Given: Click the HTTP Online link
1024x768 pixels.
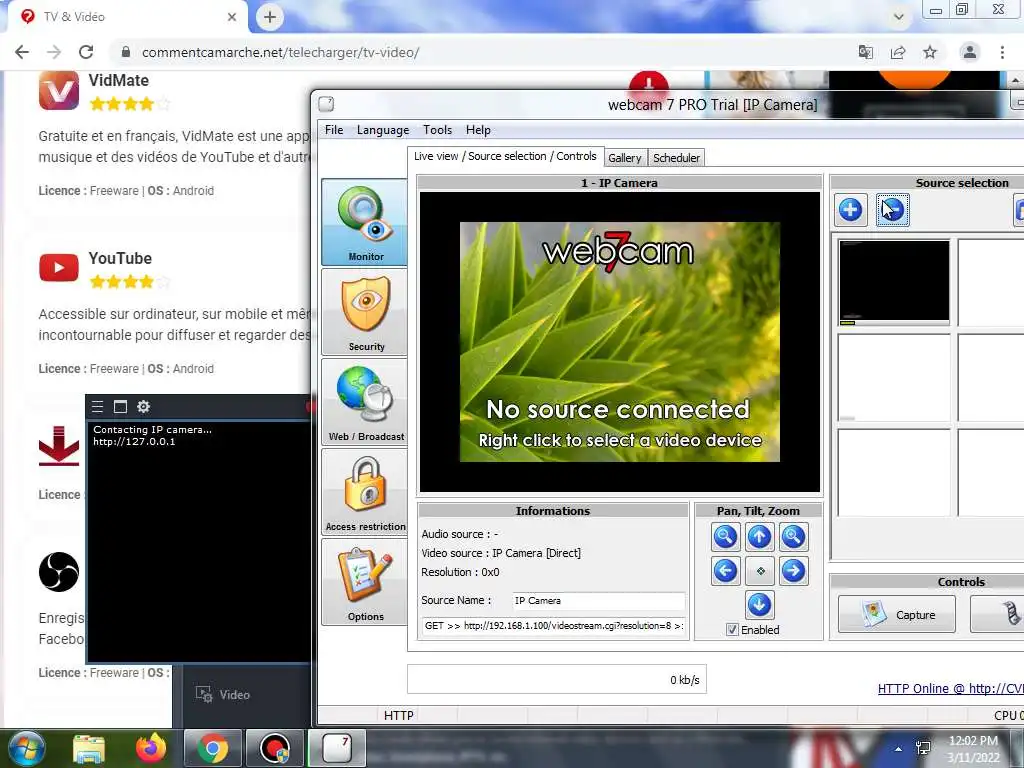Looking at the screenshot, I should point(950,688).
